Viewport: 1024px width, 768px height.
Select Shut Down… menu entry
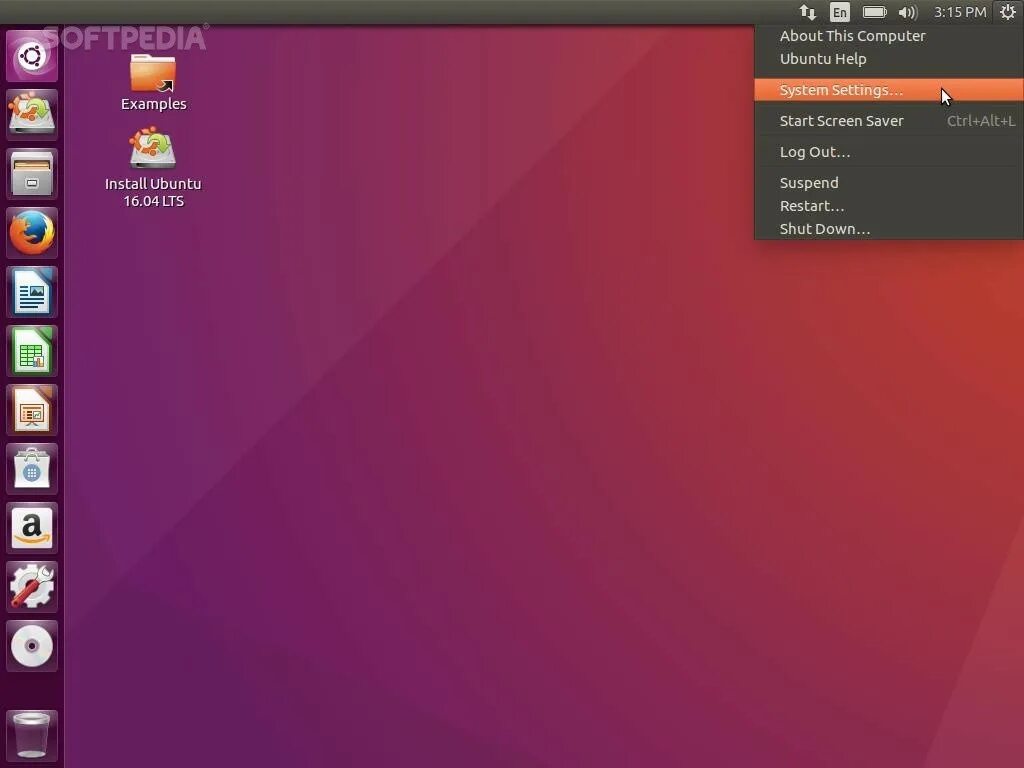click(889, 229)
